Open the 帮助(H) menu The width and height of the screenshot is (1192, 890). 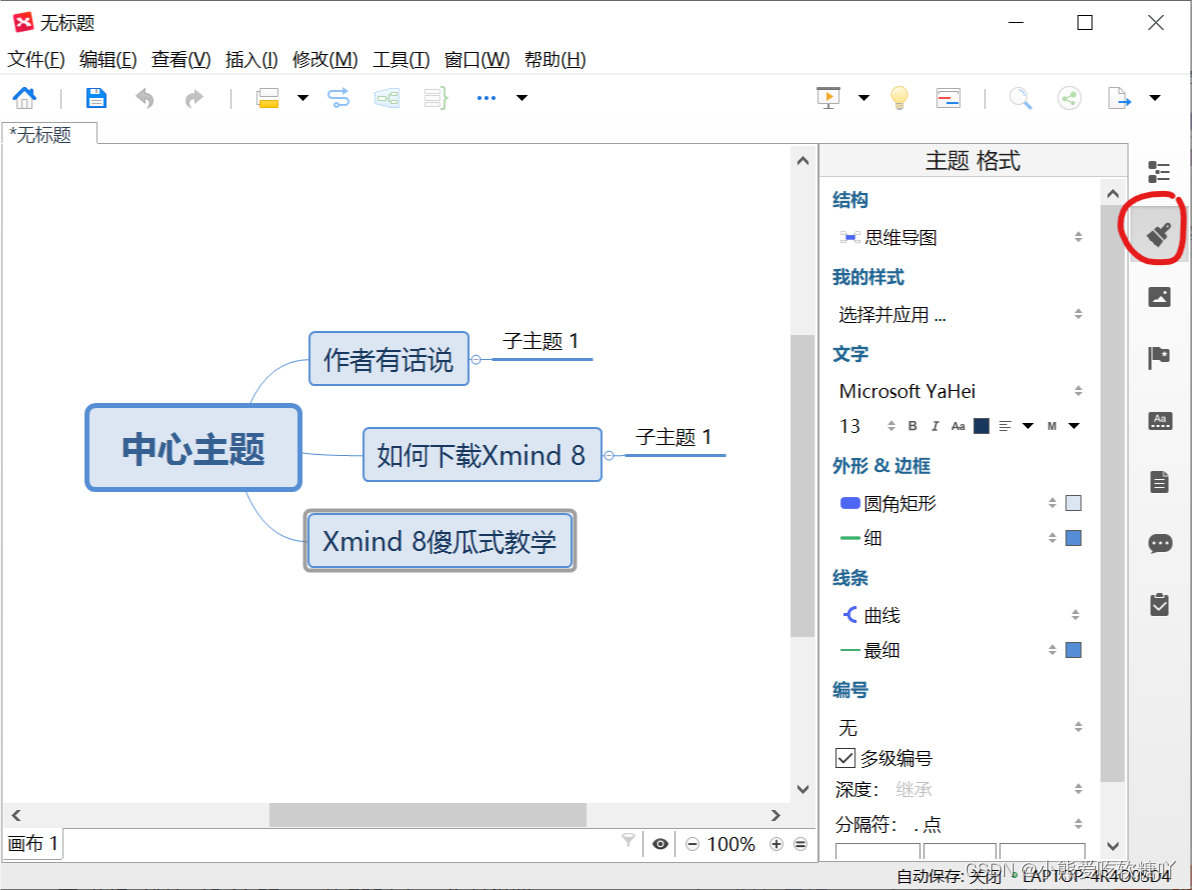pyautogui.click(x=555, y=59)
